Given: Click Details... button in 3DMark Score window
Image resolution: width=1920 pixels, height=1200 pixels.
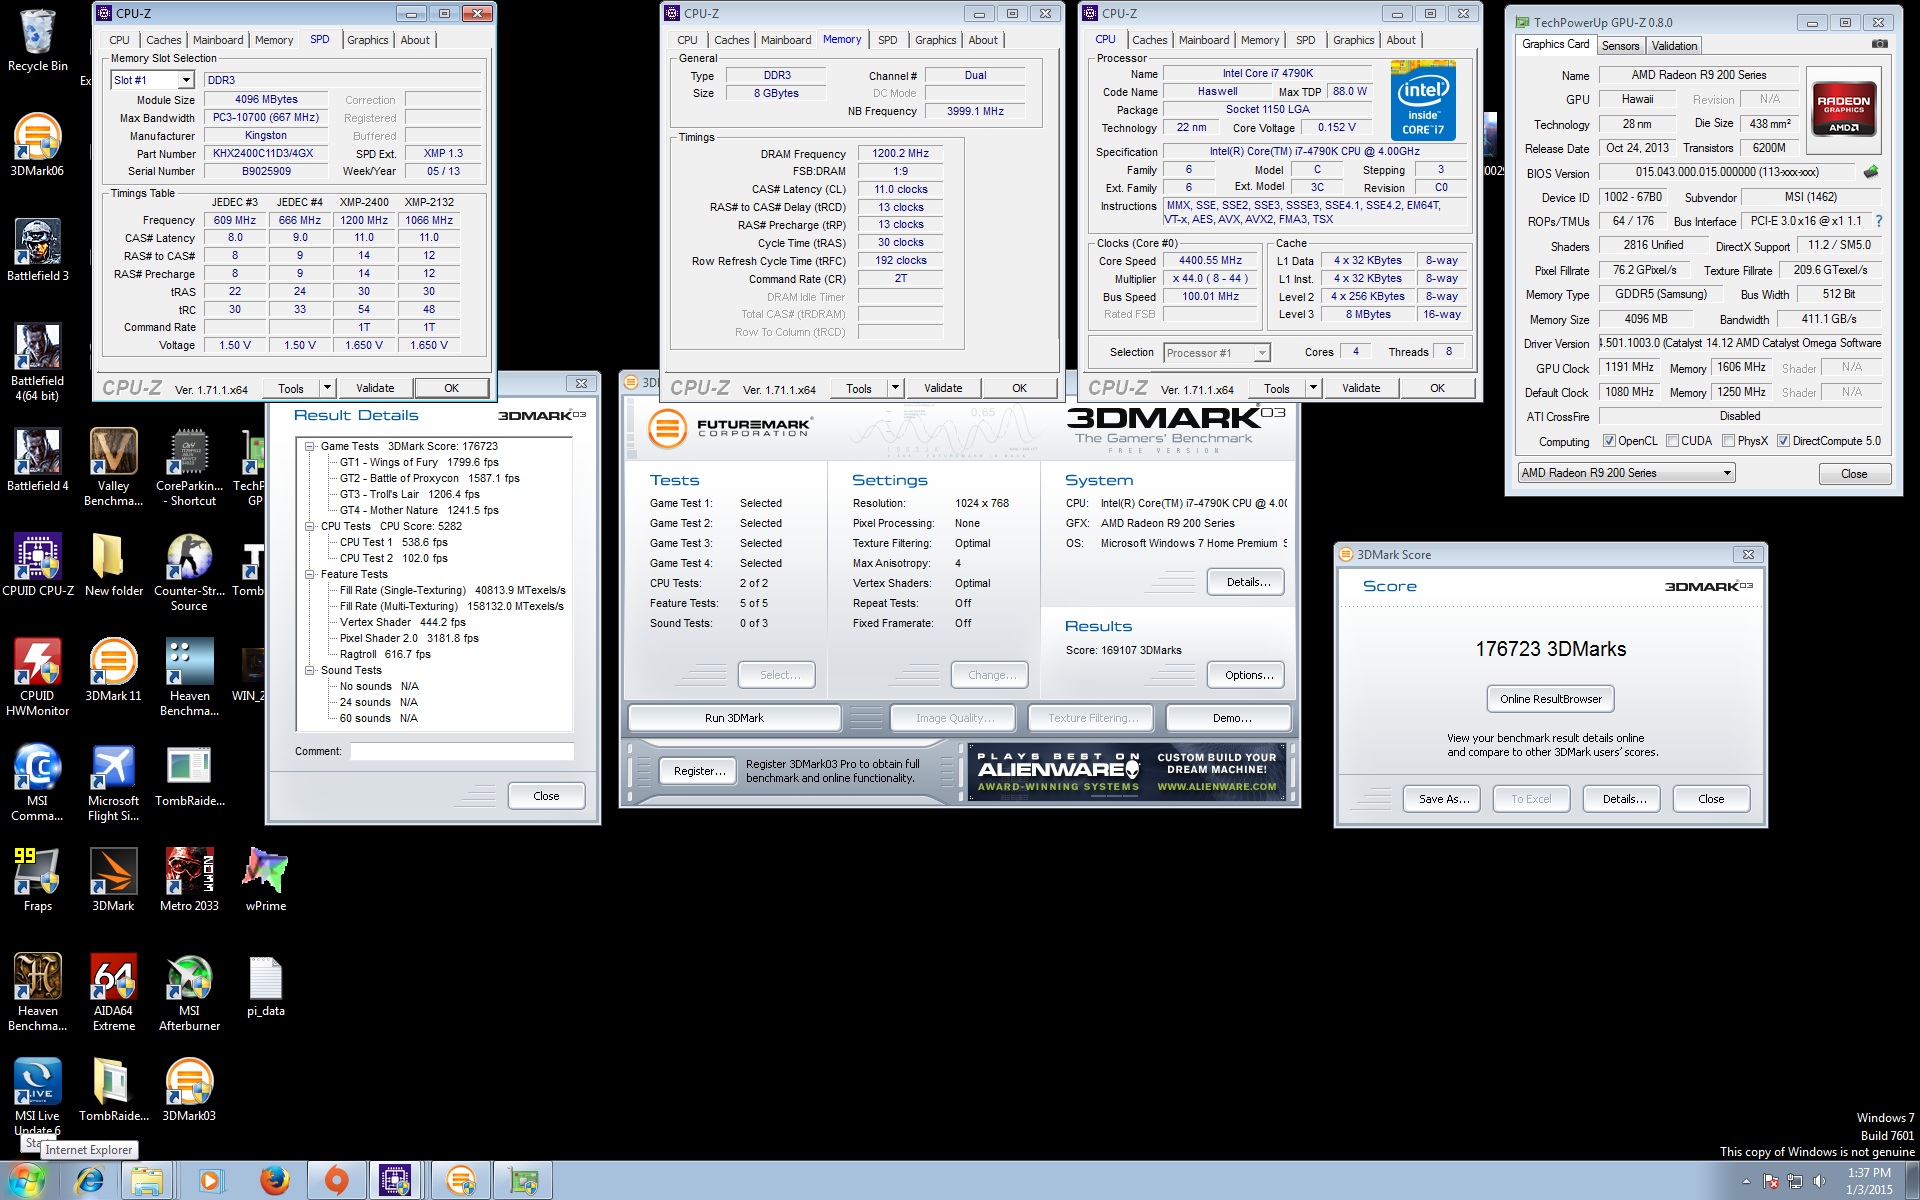Looking at the screenshot, I should coord(1624,799).
